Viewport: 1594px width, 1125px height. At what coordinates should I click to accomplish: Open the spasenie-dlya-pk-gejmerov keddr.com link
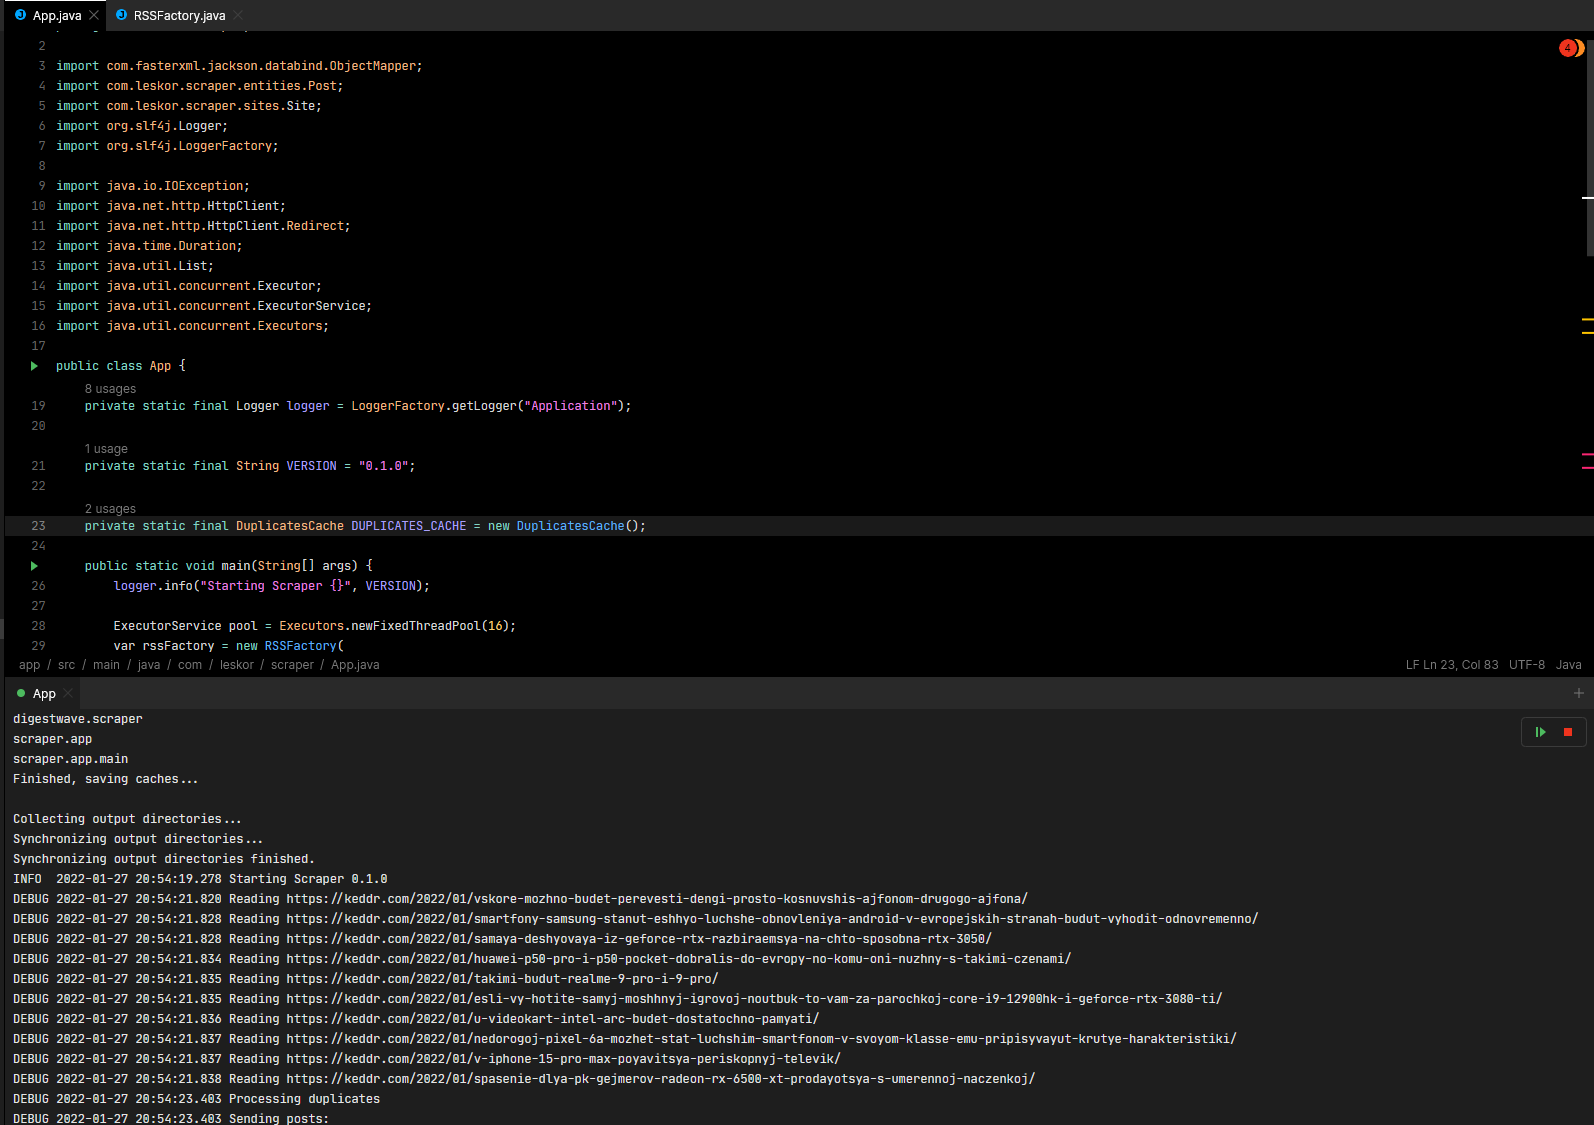pos(661,1079)
